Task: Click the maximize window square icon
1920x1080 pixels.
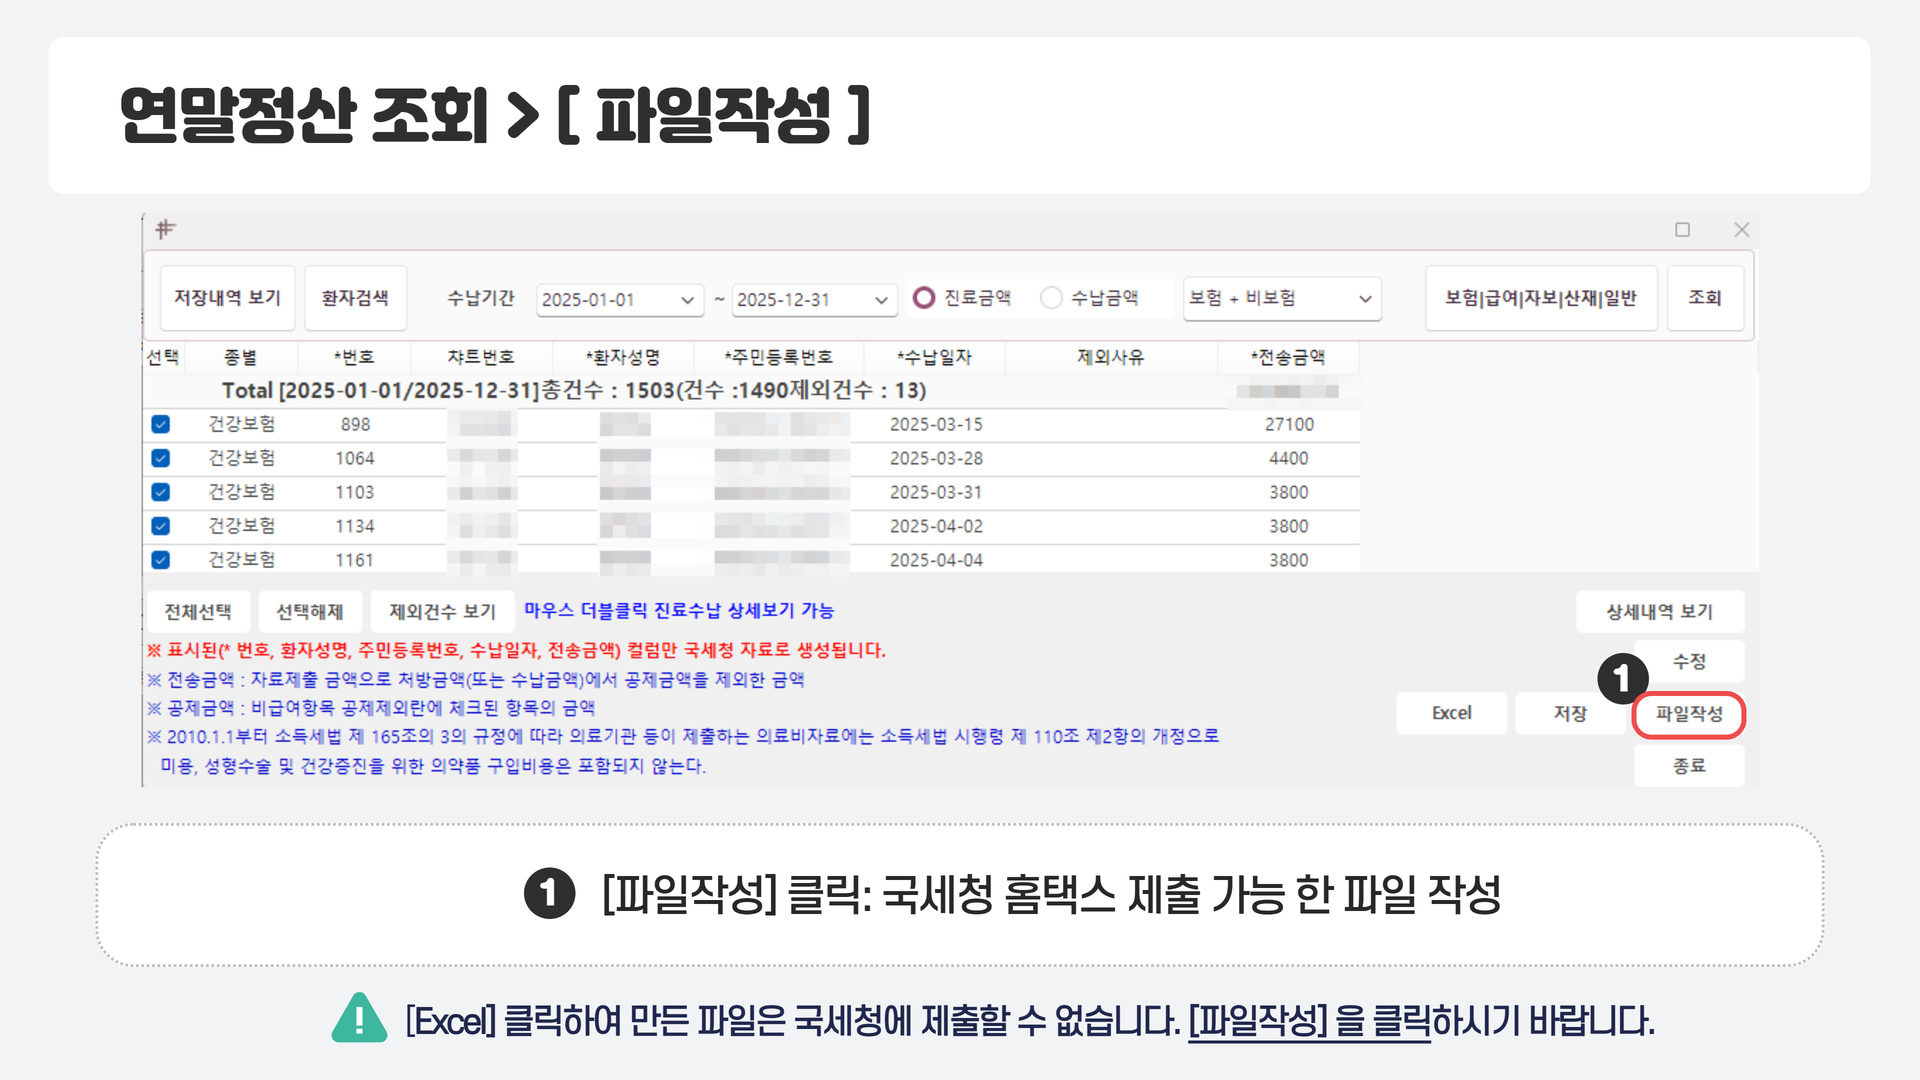Action: point(1682,230)
